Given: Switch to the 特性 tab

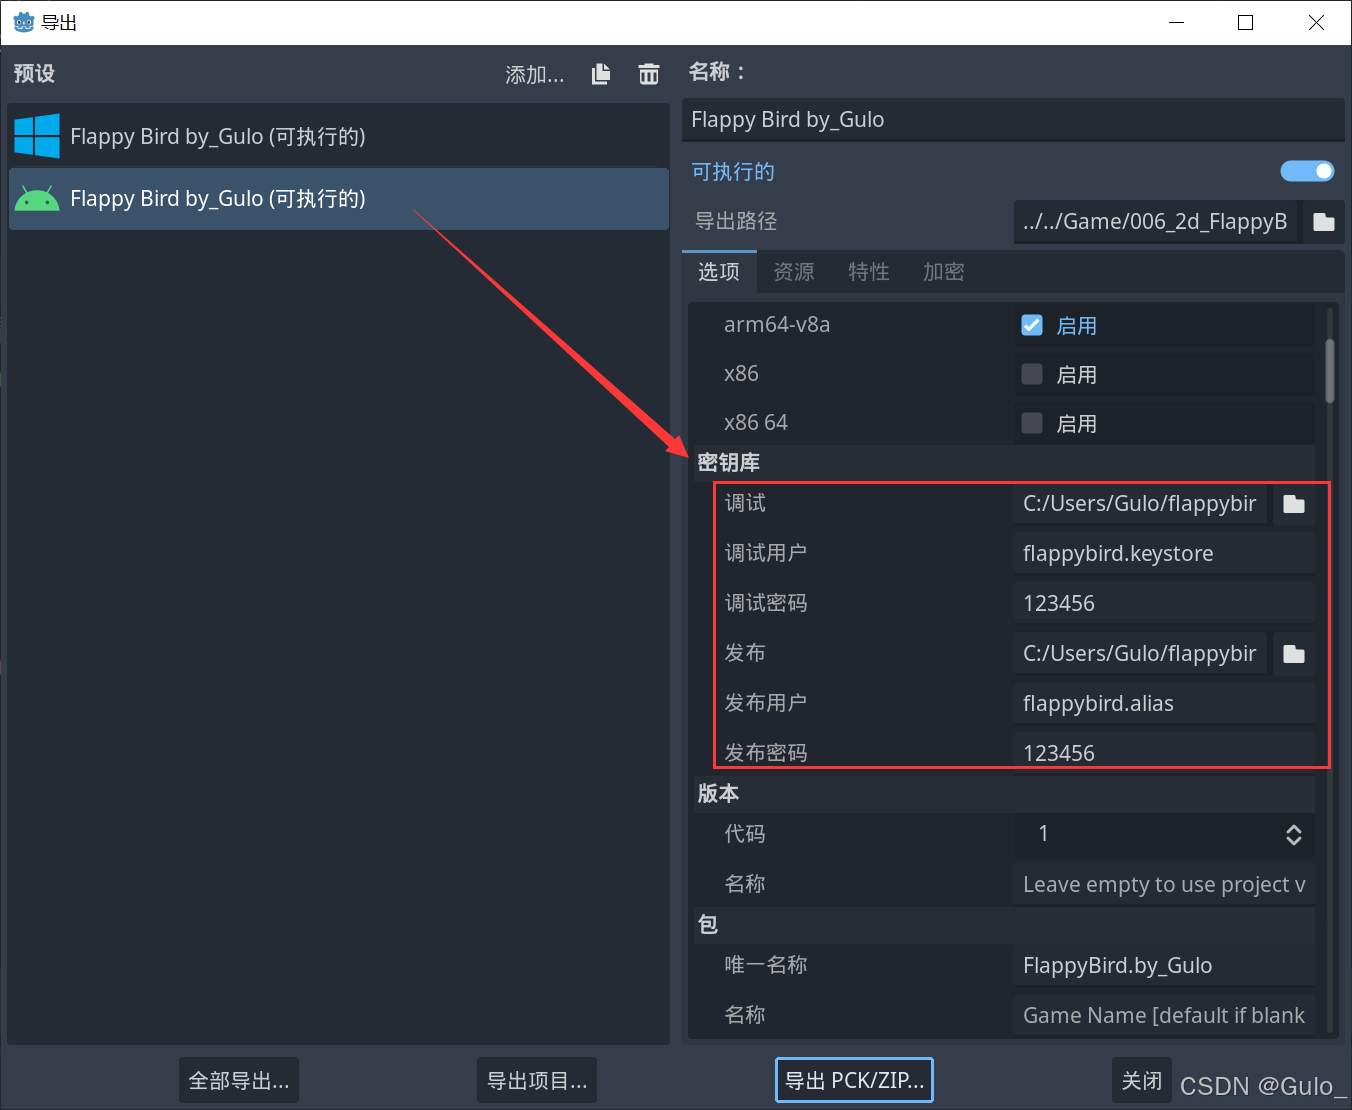Looking at the screenshot, I should [x=868, y=271].
